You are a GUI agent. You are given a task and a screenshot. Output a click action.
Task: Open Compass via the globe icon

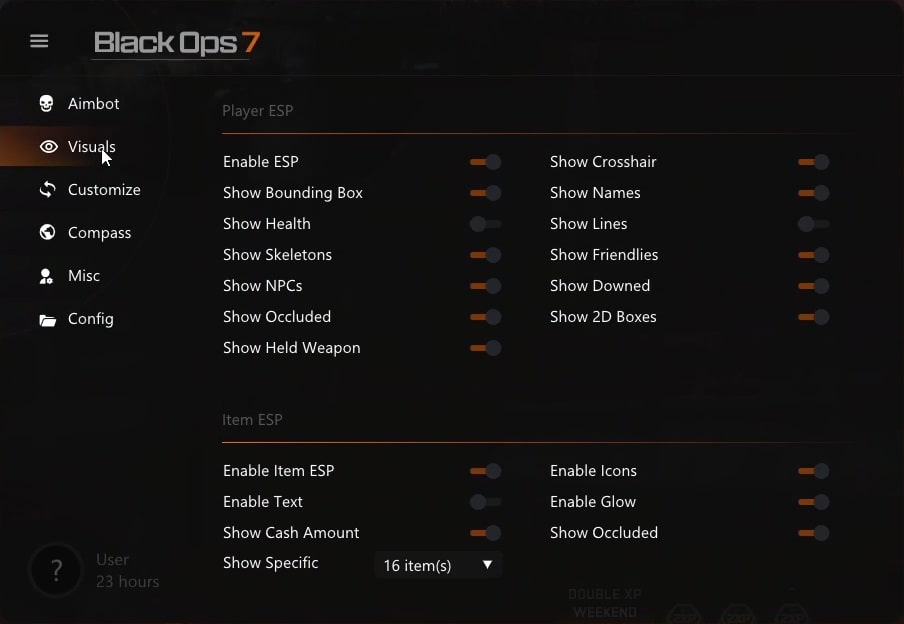tap(46, 232)
